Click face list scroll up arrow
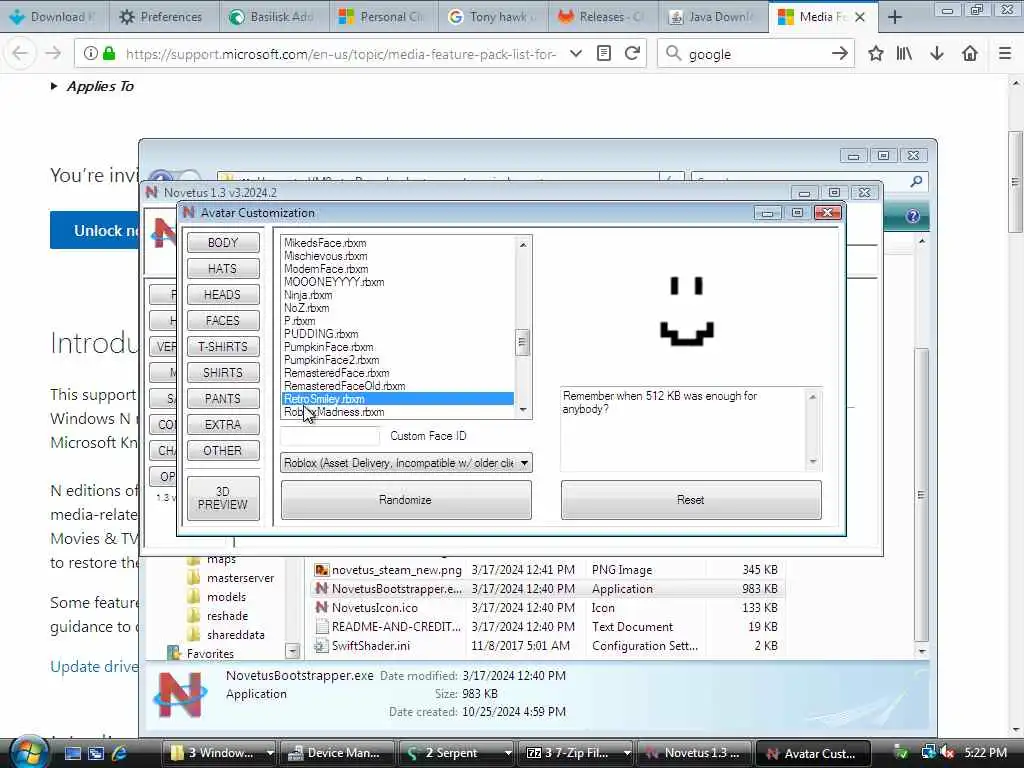The height and width of the screenshot is (768, 1024). pos(522,245)
